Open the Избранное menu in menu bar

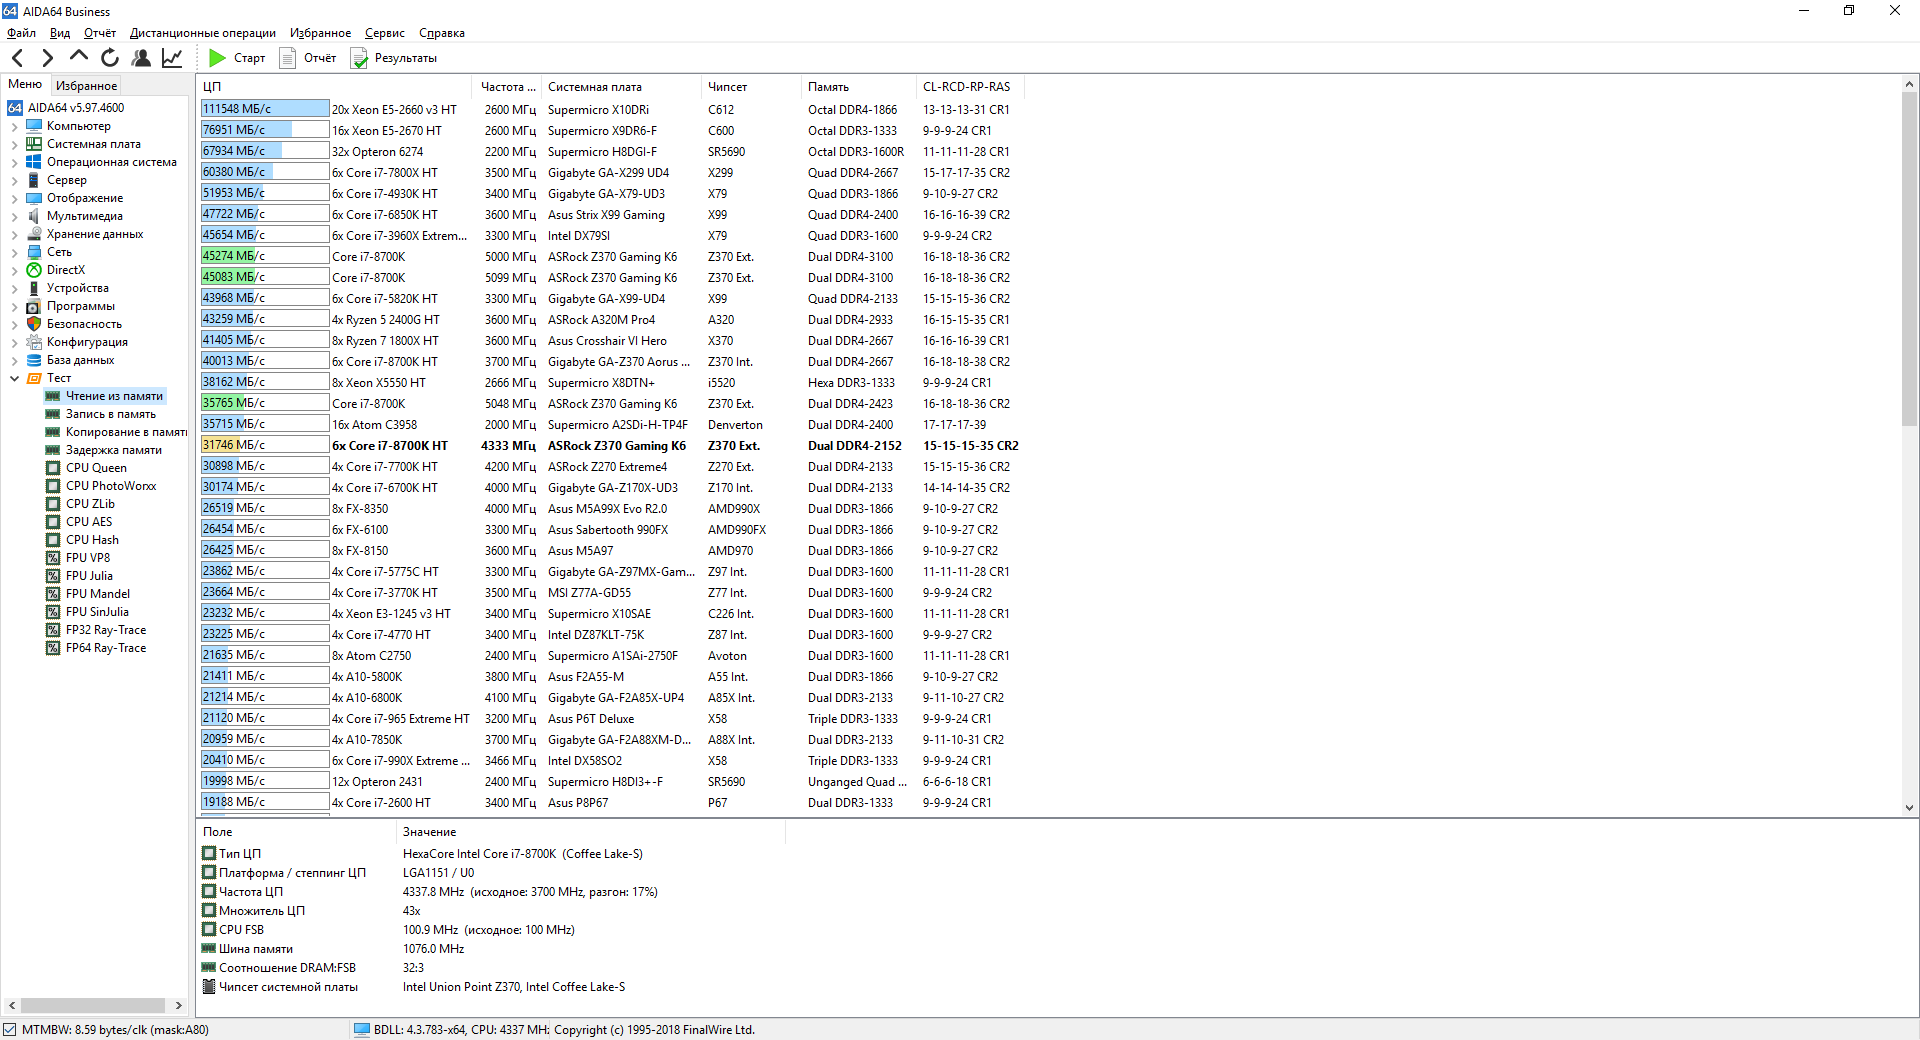tap(320, 33)
